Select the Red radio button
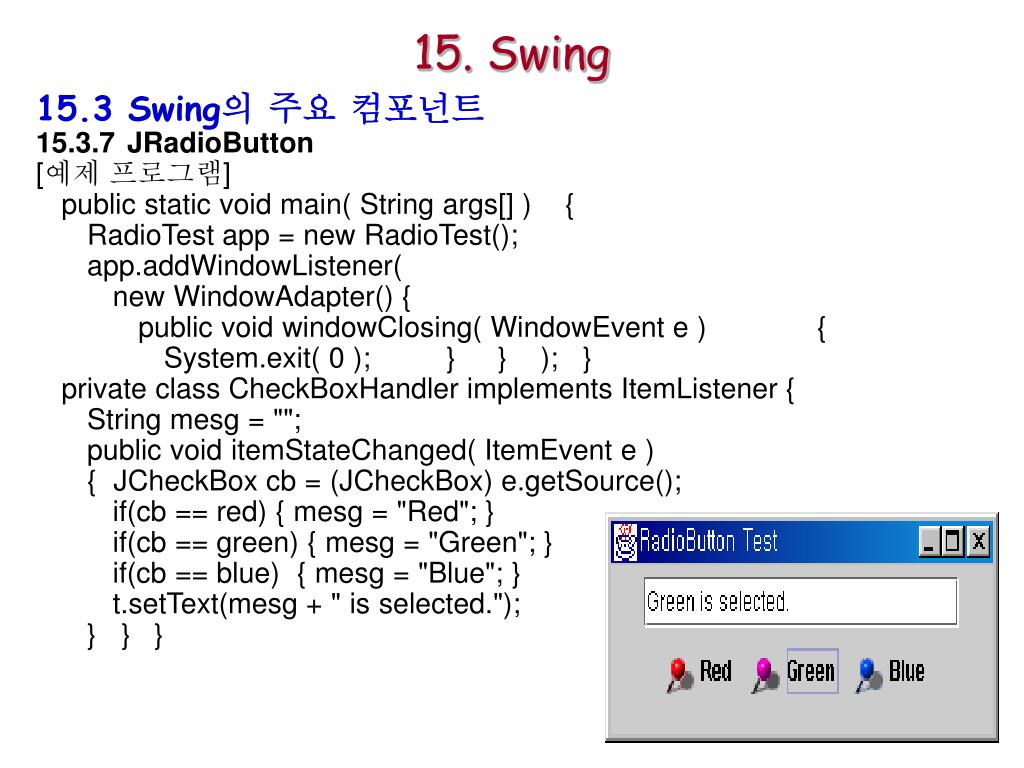Screen dimensions: 1024x768 [699, 673]
